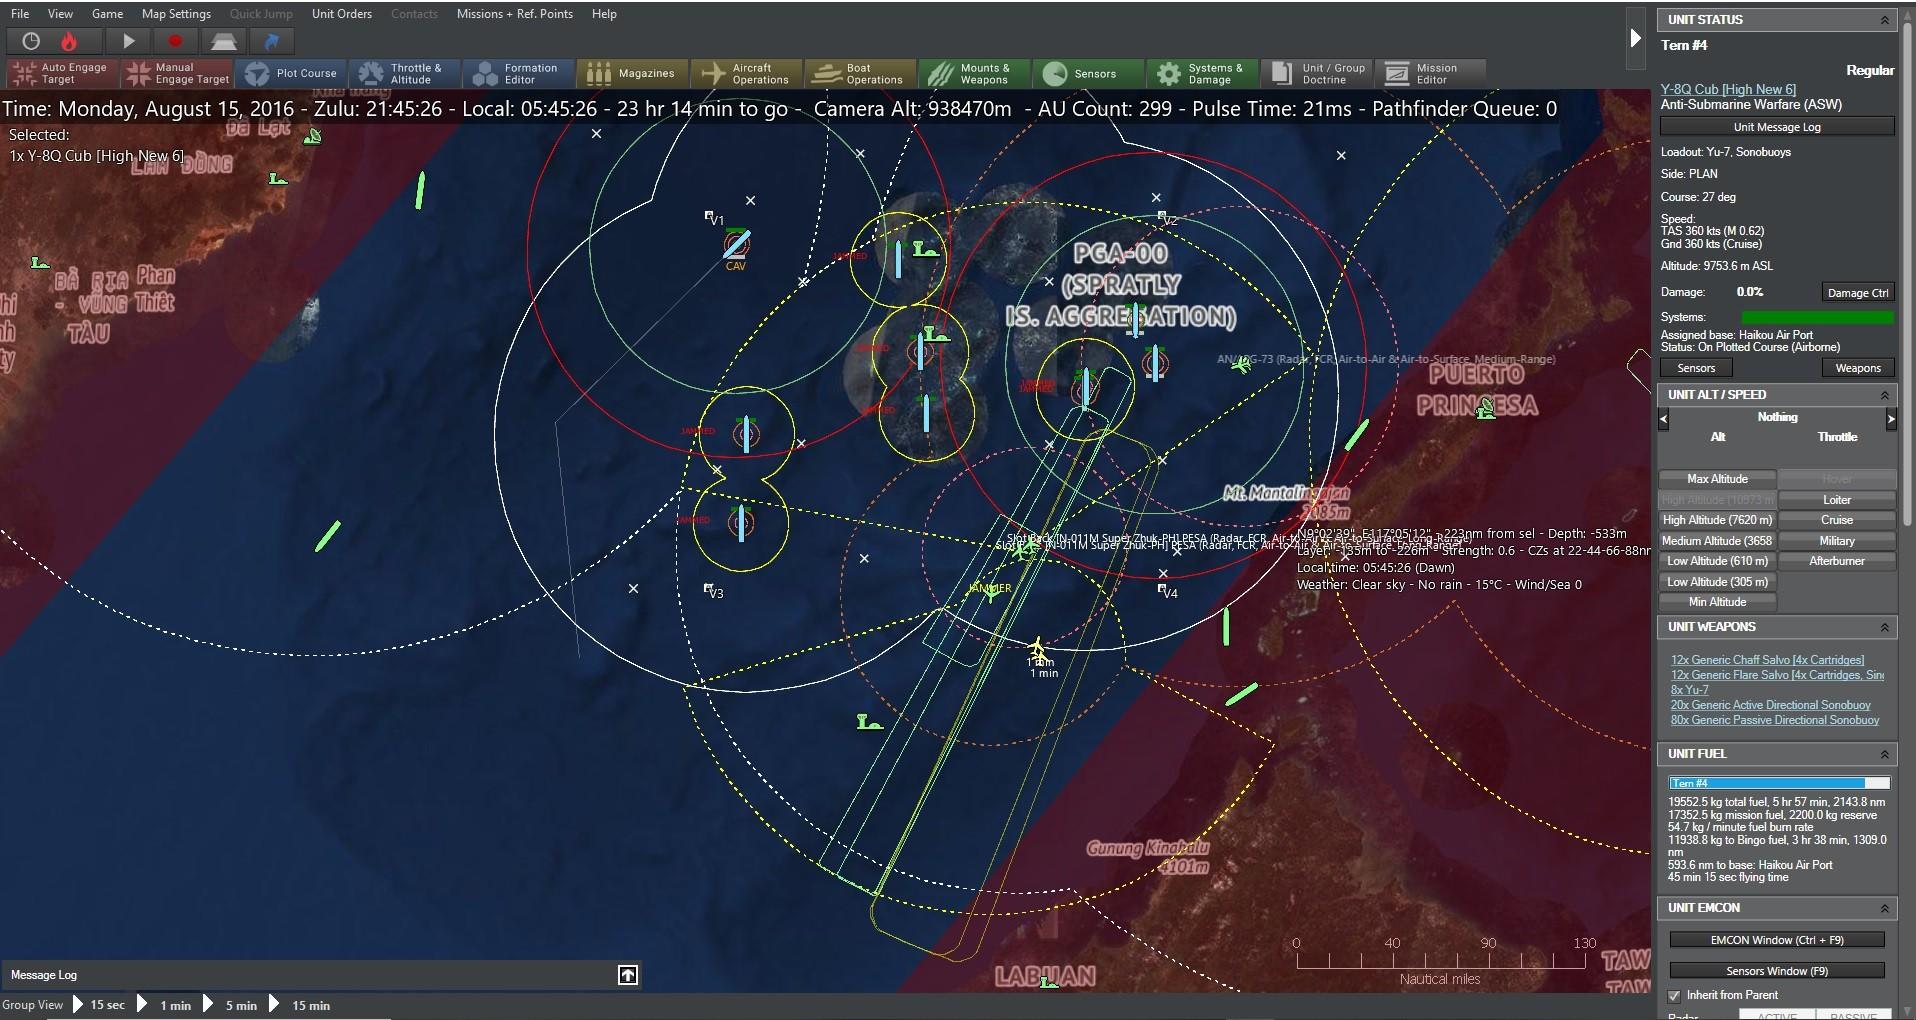Open Mounts & Weapons panel
This screenshot has height=1020, width=1916.
(972, 73)
